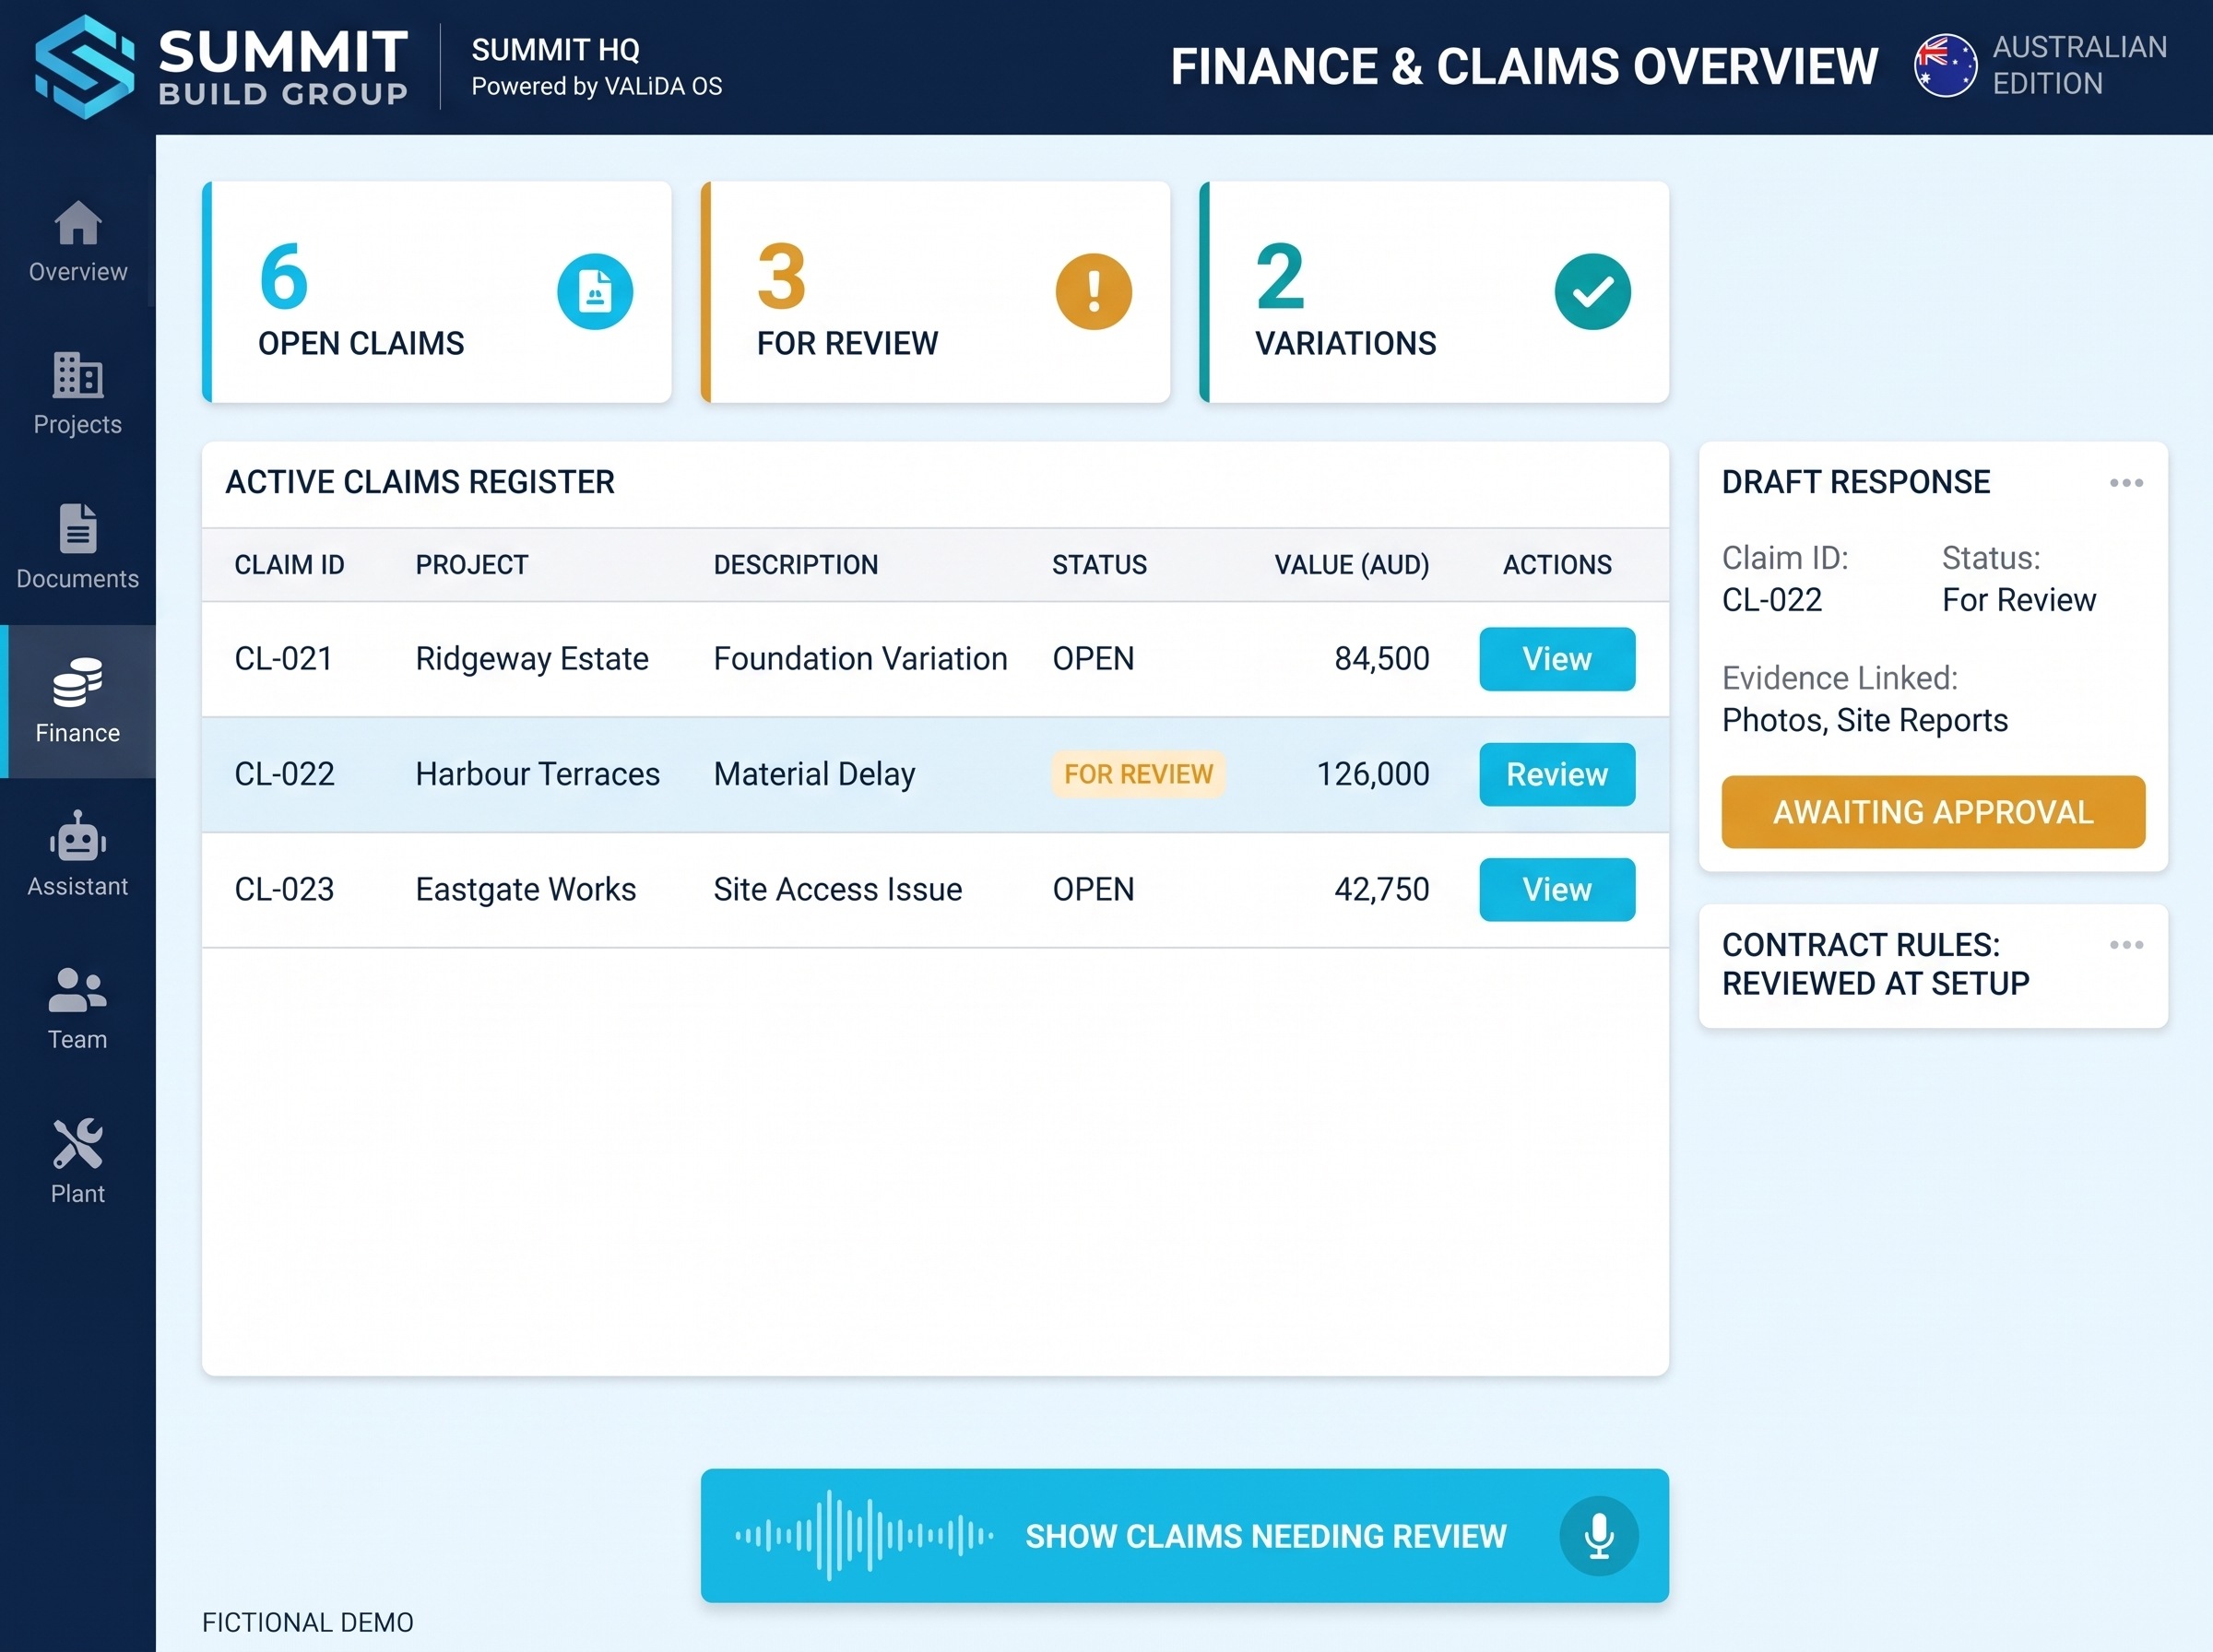This screenshot has height=1652, width=2213.
Task: Click the 126,000 value cell
Action: 1372,774
